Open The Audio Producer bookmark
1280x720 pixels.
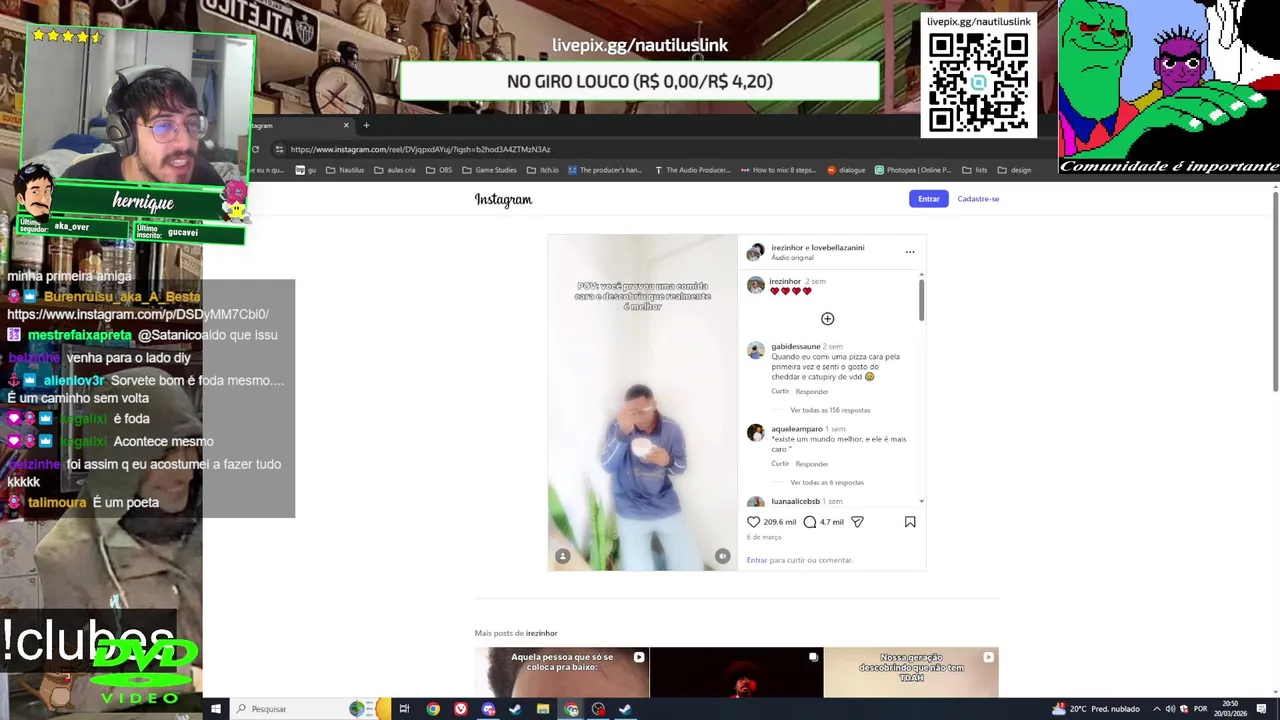[x=692, y=170]
